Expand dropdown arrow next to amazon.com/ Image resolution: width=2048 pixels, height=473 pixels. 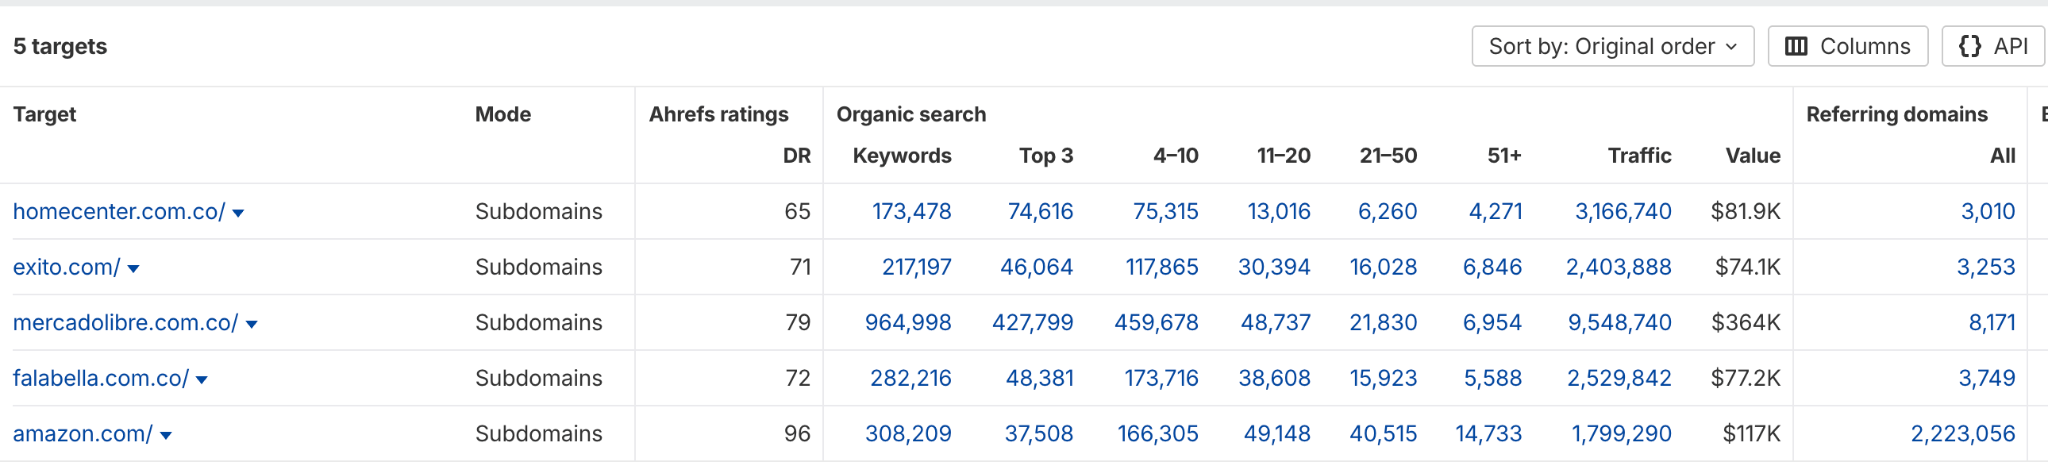coord(165,435)
